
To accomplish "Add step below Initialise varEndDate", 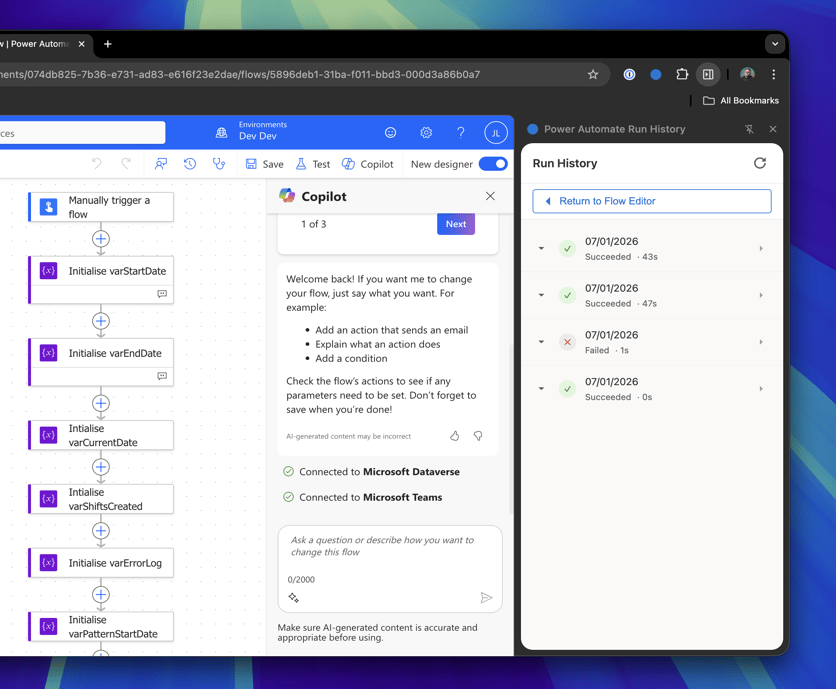I will tap(101, 403).
